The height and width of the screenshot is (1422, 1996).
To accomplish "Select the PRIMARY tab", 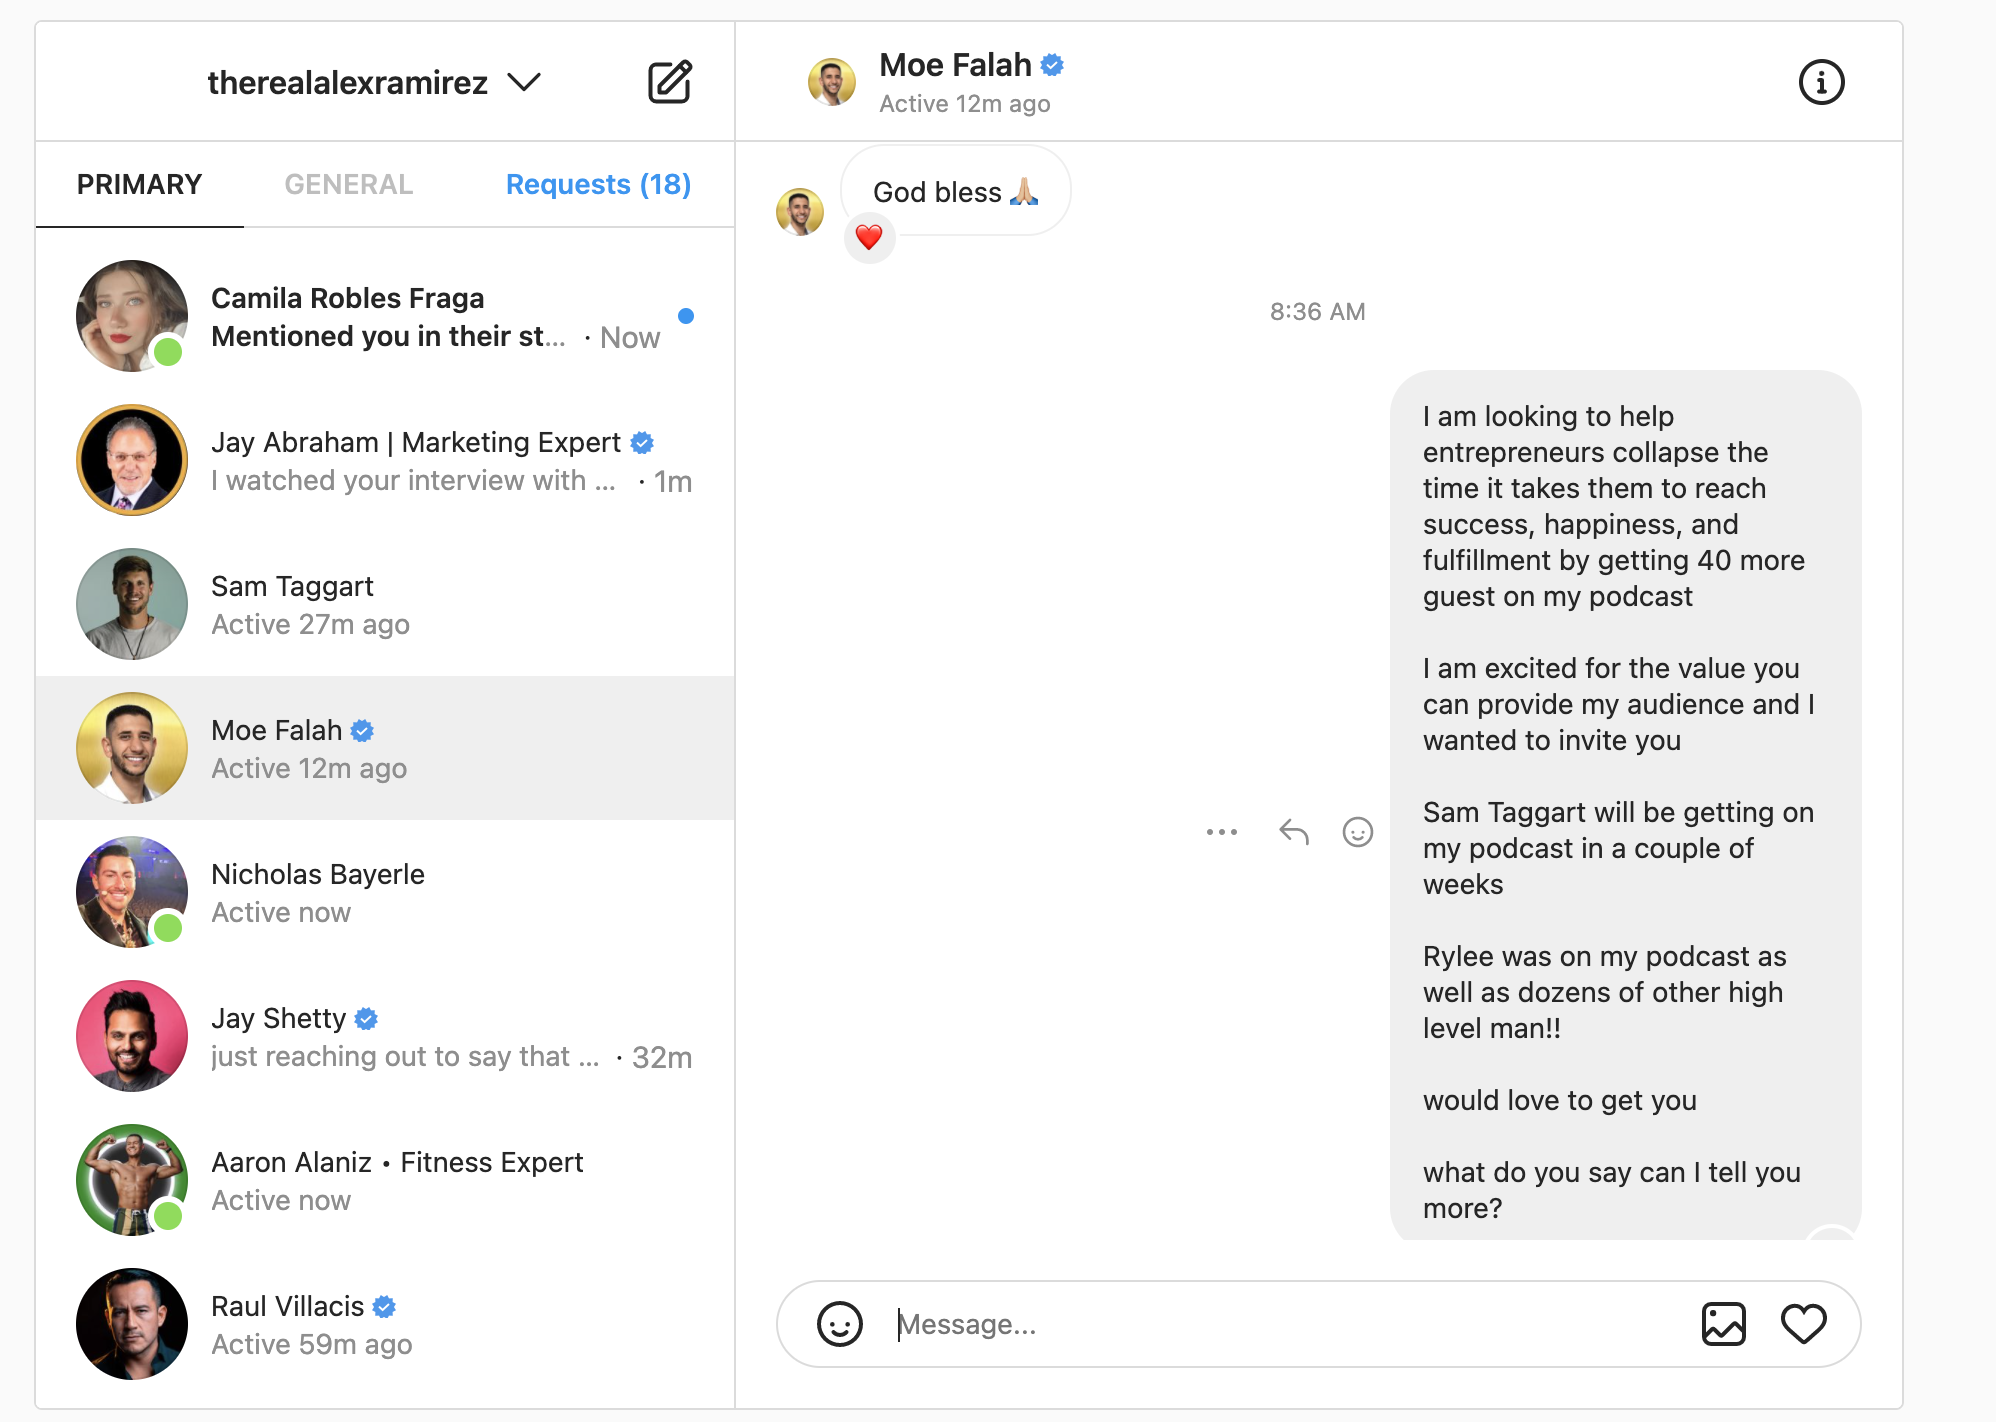I will coord(140,184).
